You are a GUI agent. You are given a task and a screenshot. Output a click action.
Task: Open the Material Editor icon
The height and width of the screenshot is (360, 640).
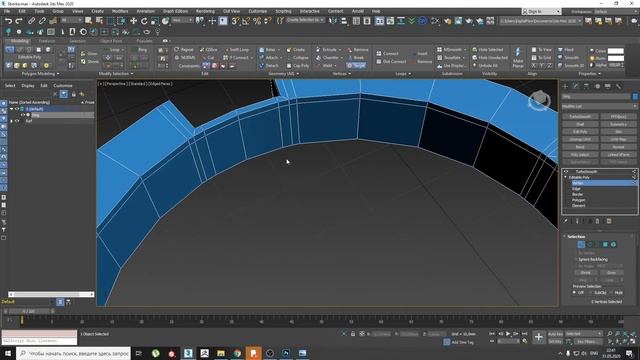click(x=435, y=21)
